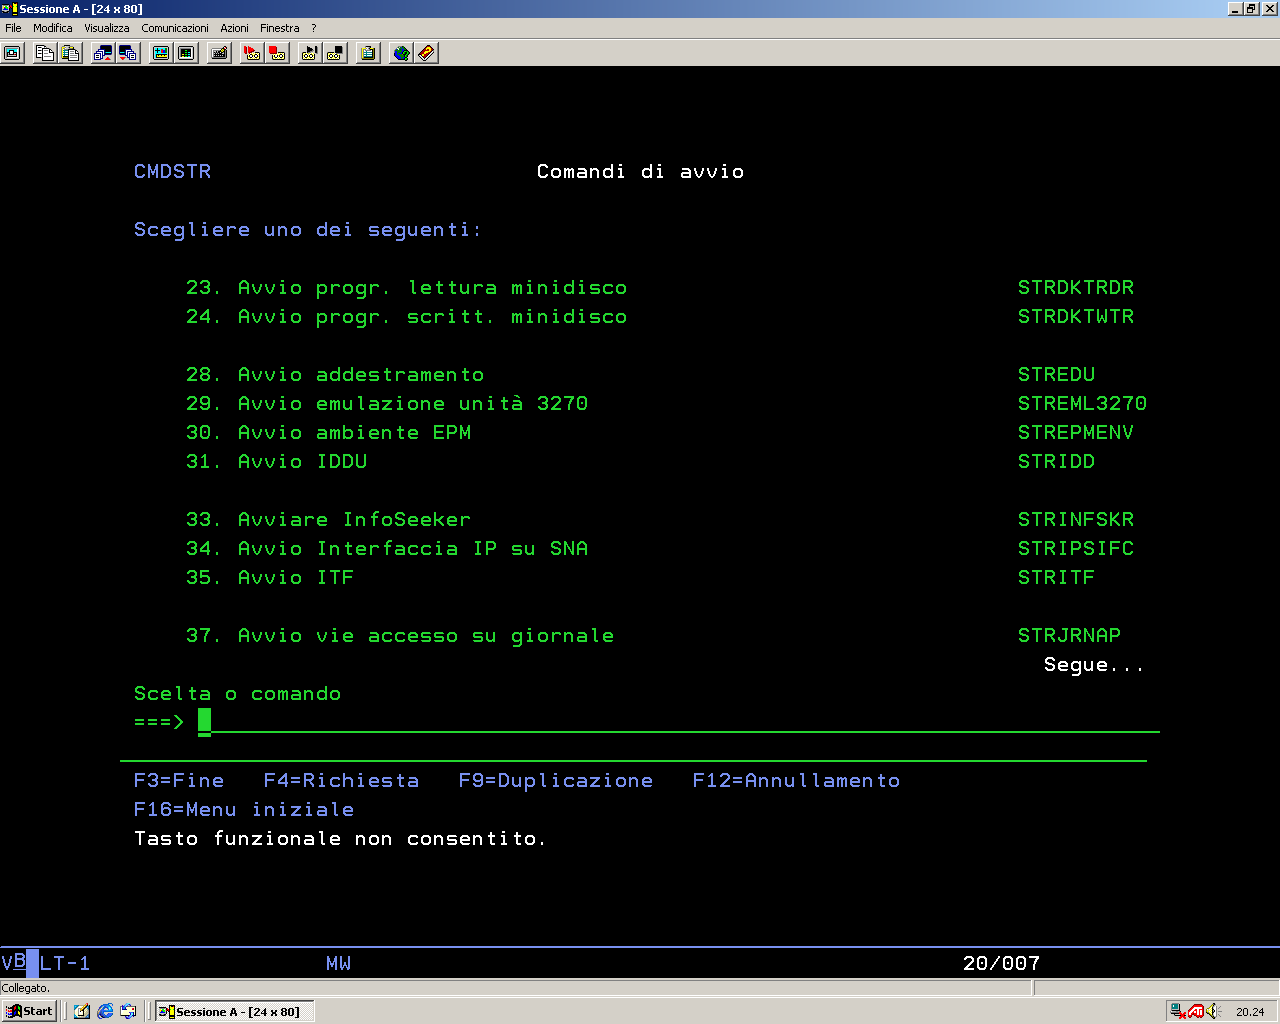Launch Internet Explorer from quick launch
This screenshot has width=1280, height=1024.
click(x=105, y=1011)
